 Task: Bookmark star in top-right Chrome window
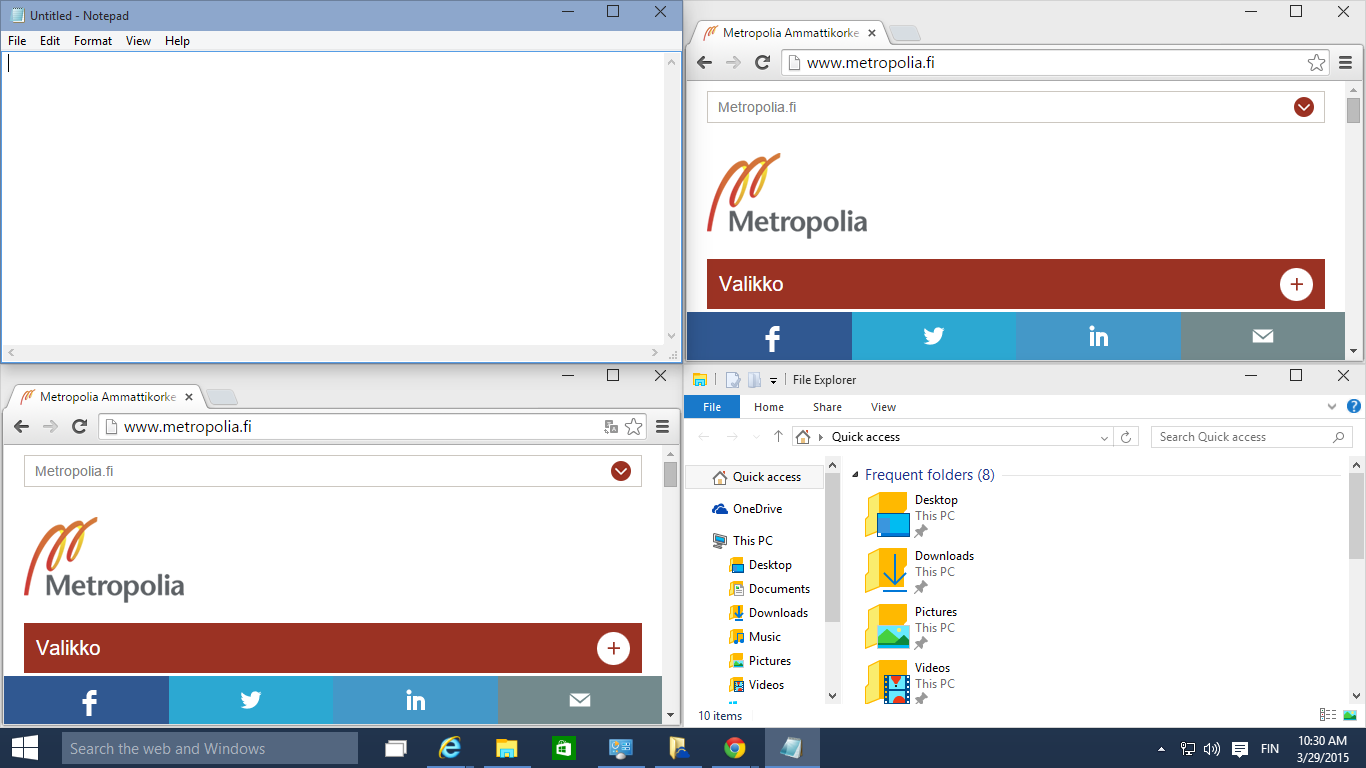point(1316,63)
